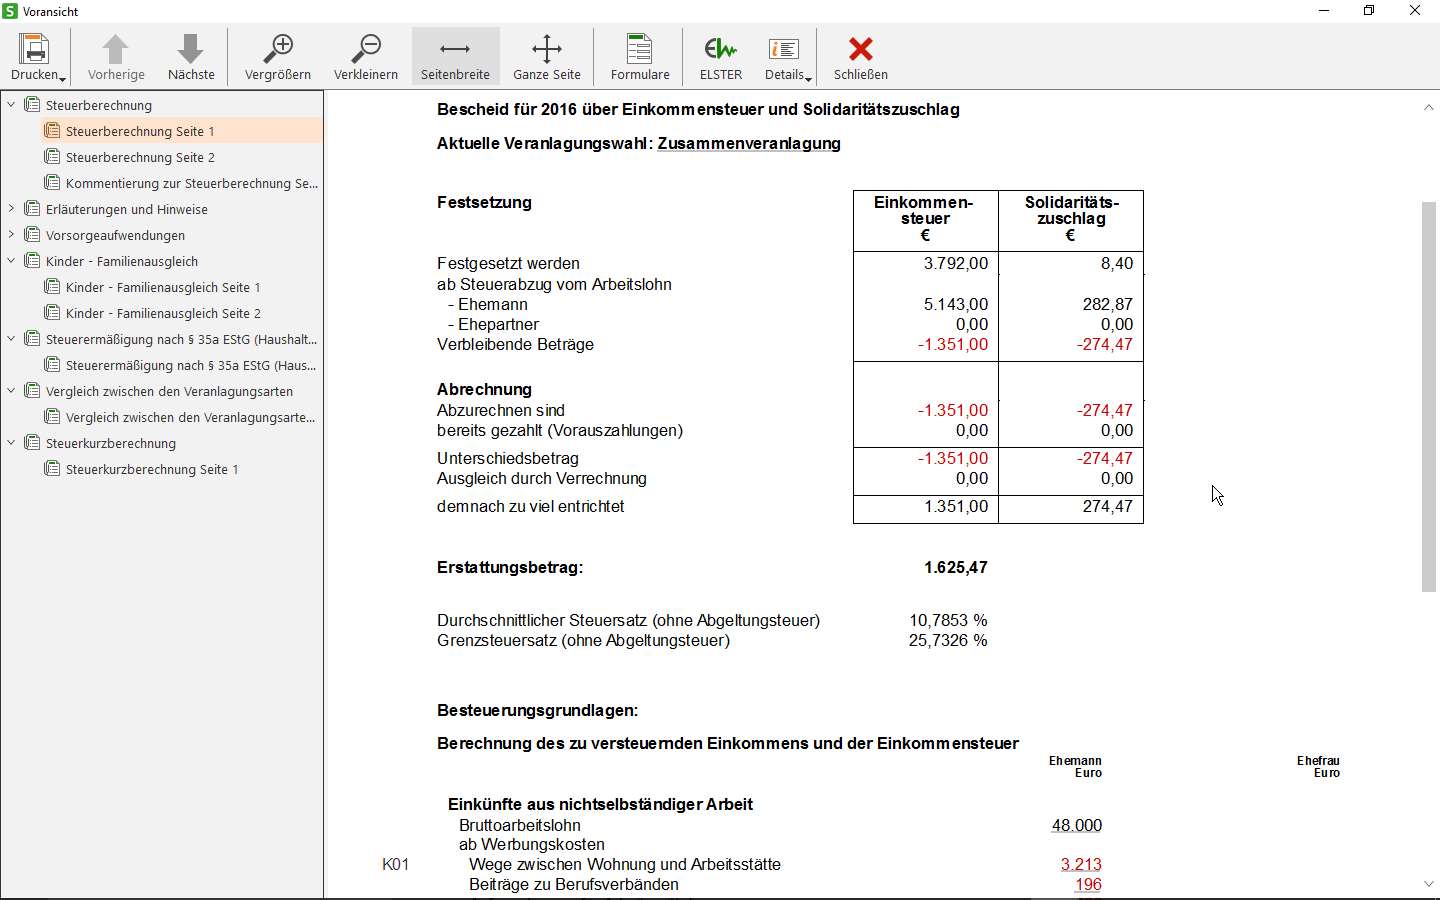The height and width of the screenshot is (900, 1440).
Task: Click the Zusammenveranlagung underlined link
Action: click(748, 143)
